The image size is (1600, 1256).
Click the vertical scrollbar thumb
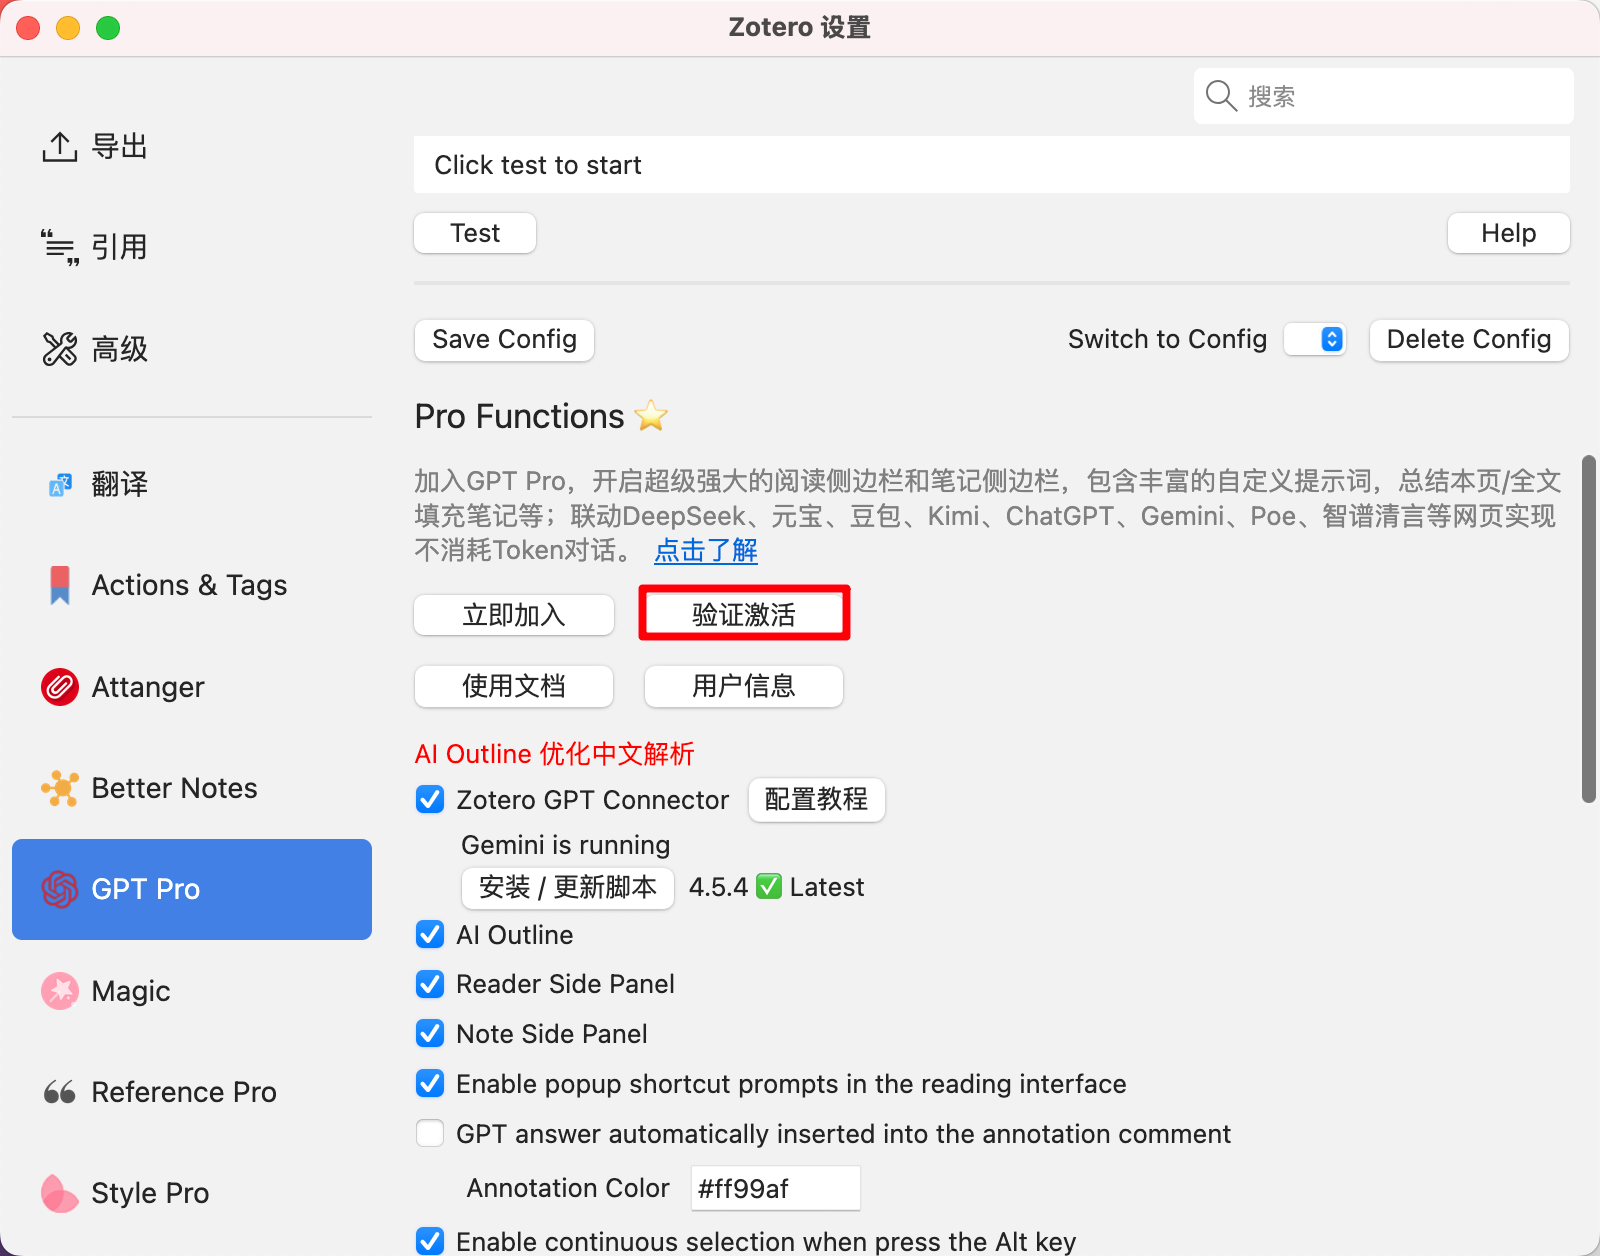pyautogui.click(x=1588, y=629)
